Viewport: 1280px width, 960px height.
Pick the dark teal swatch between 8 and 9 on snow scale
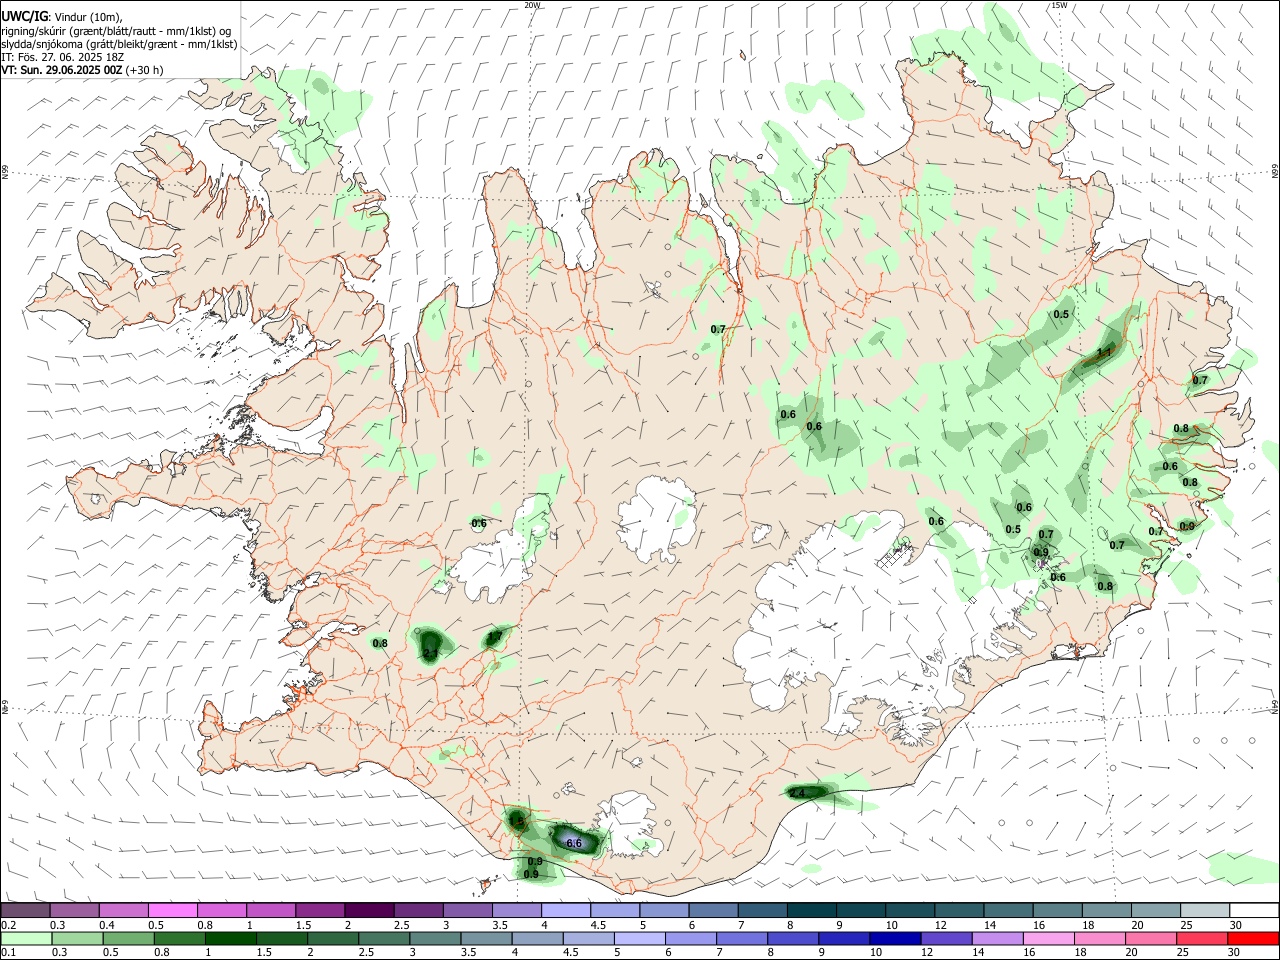coord(812,910)
